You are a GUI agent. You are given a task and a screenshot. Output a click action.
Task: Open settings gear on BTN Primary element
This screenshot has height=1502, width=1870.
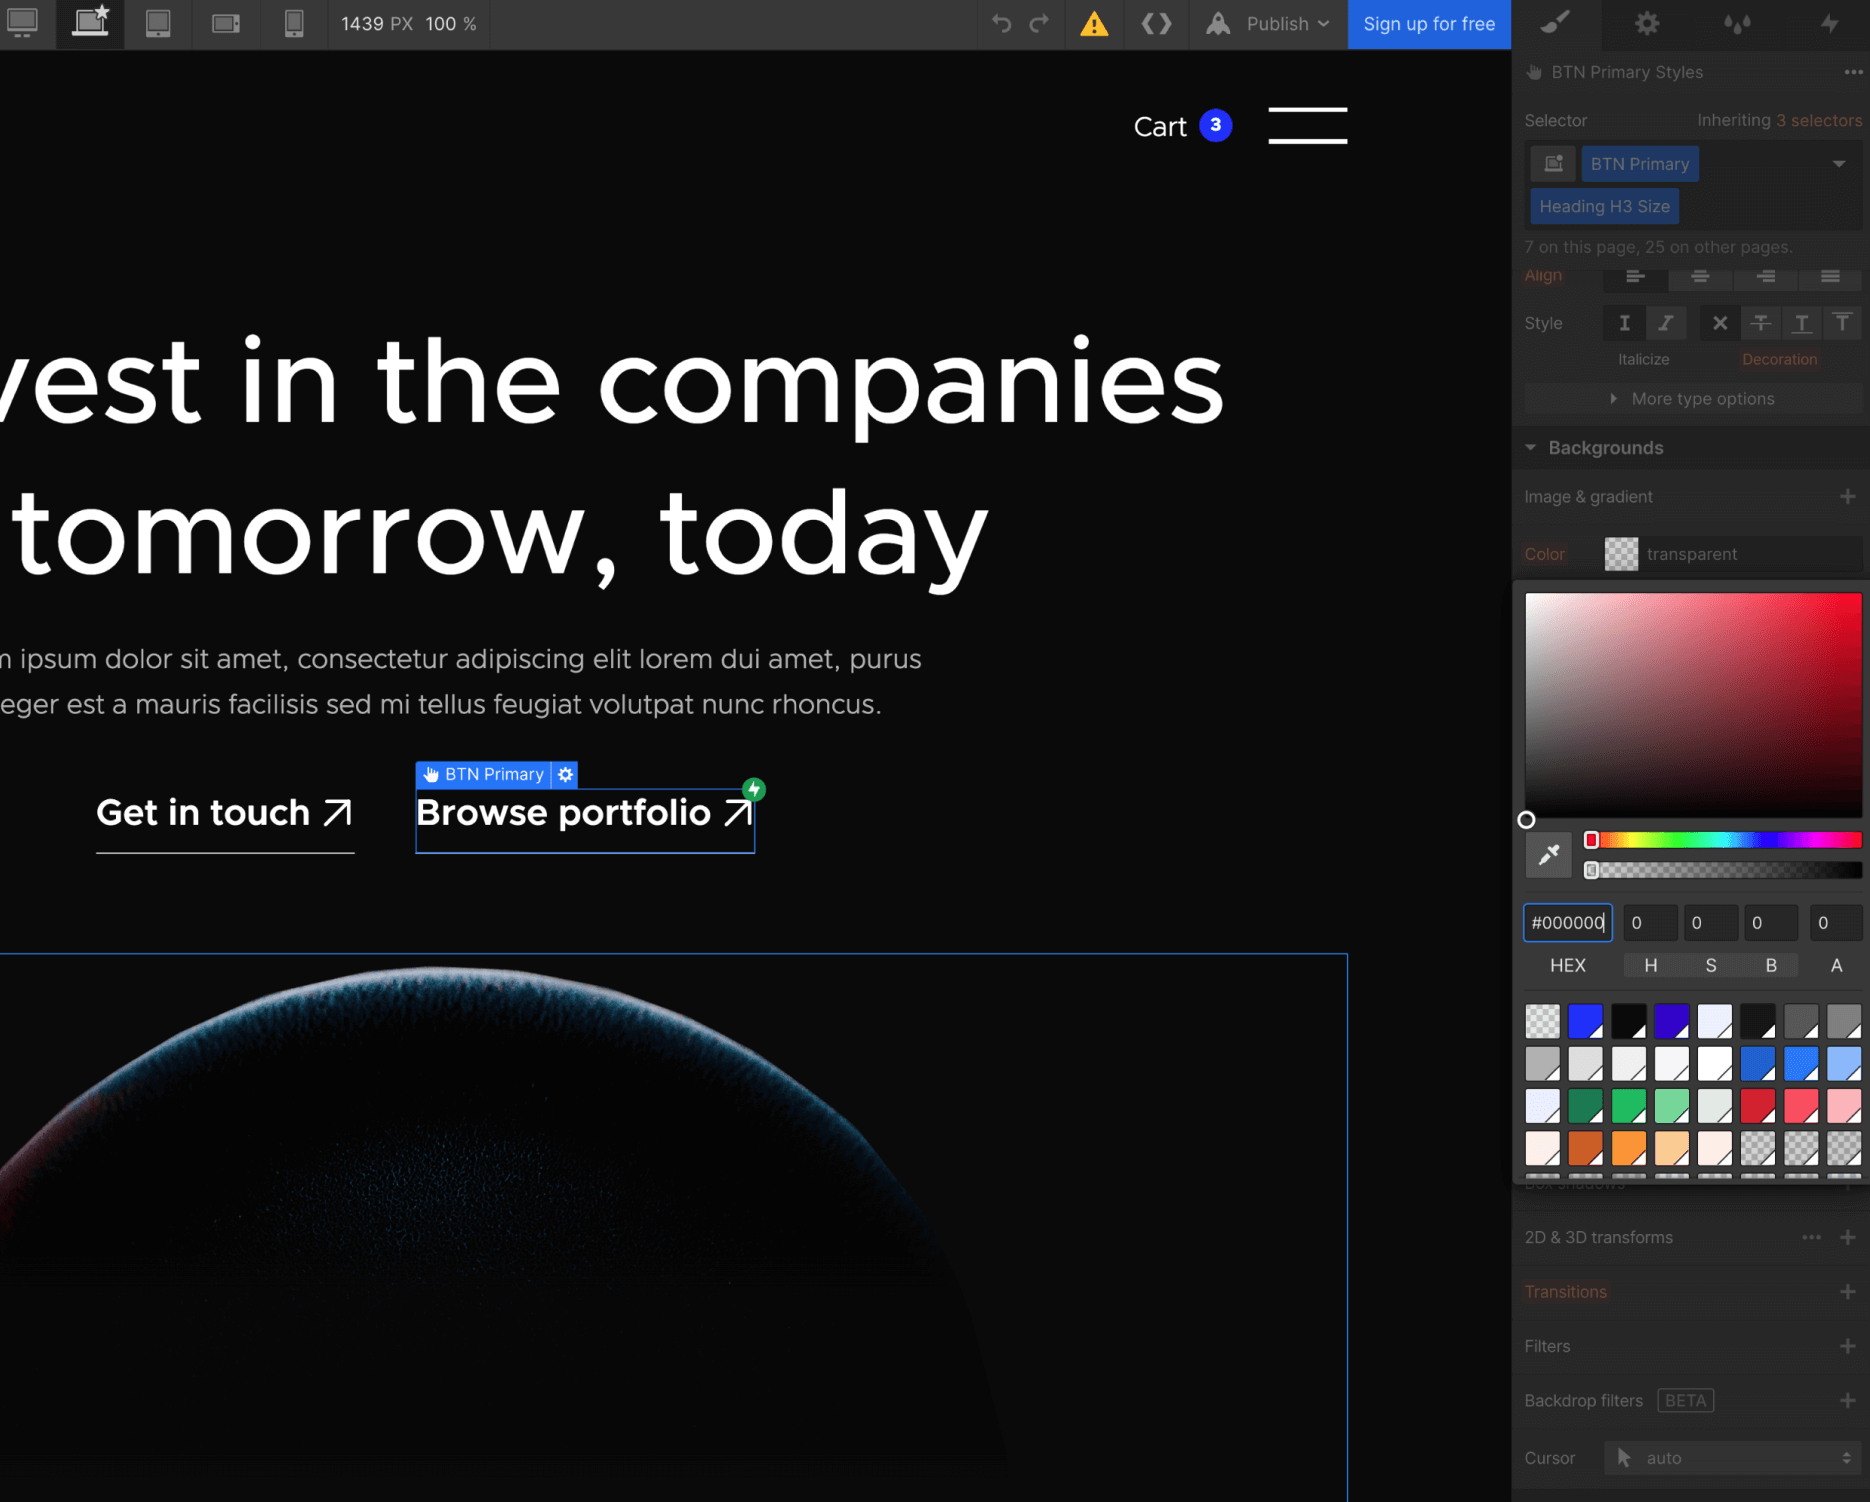[x=566, y=774]
